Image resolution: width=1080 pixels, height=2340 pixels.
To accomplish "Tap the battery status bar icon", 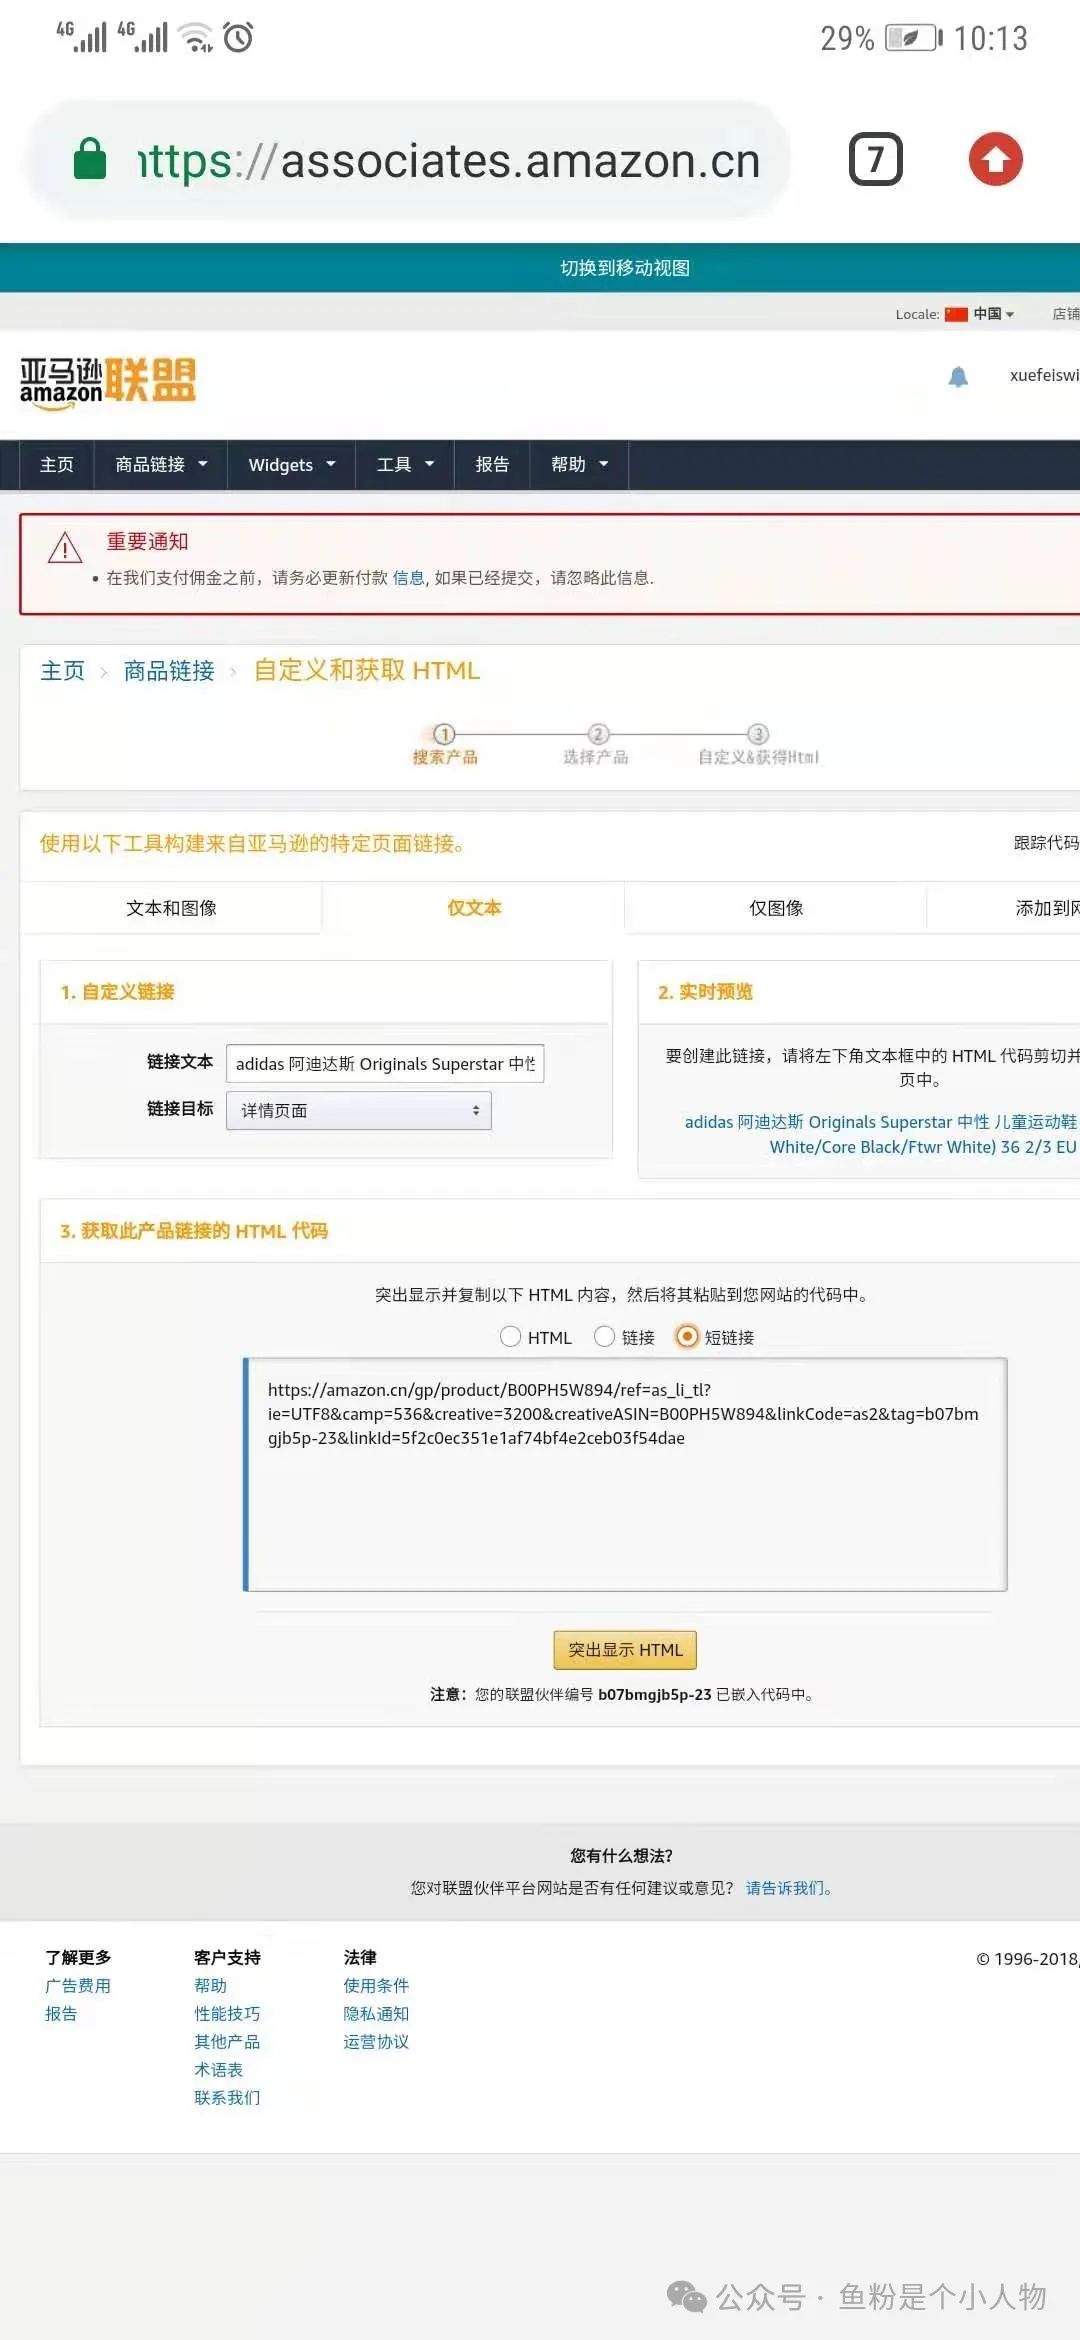I will click(x=913, y=38).
